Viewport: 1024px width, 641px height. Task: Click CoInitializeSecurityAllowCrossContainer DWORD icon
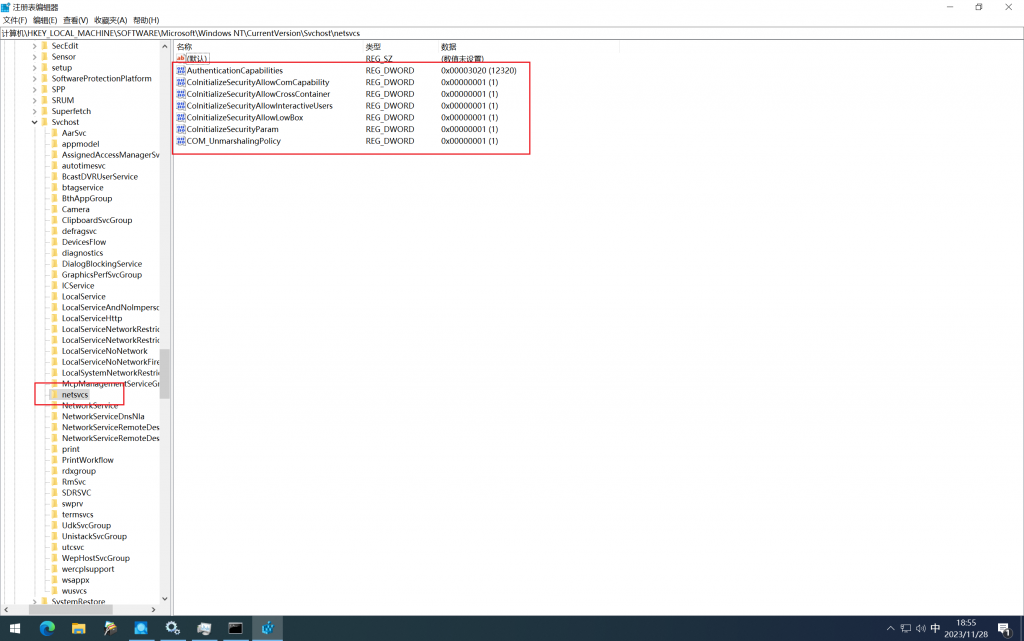tap(181, 94)
